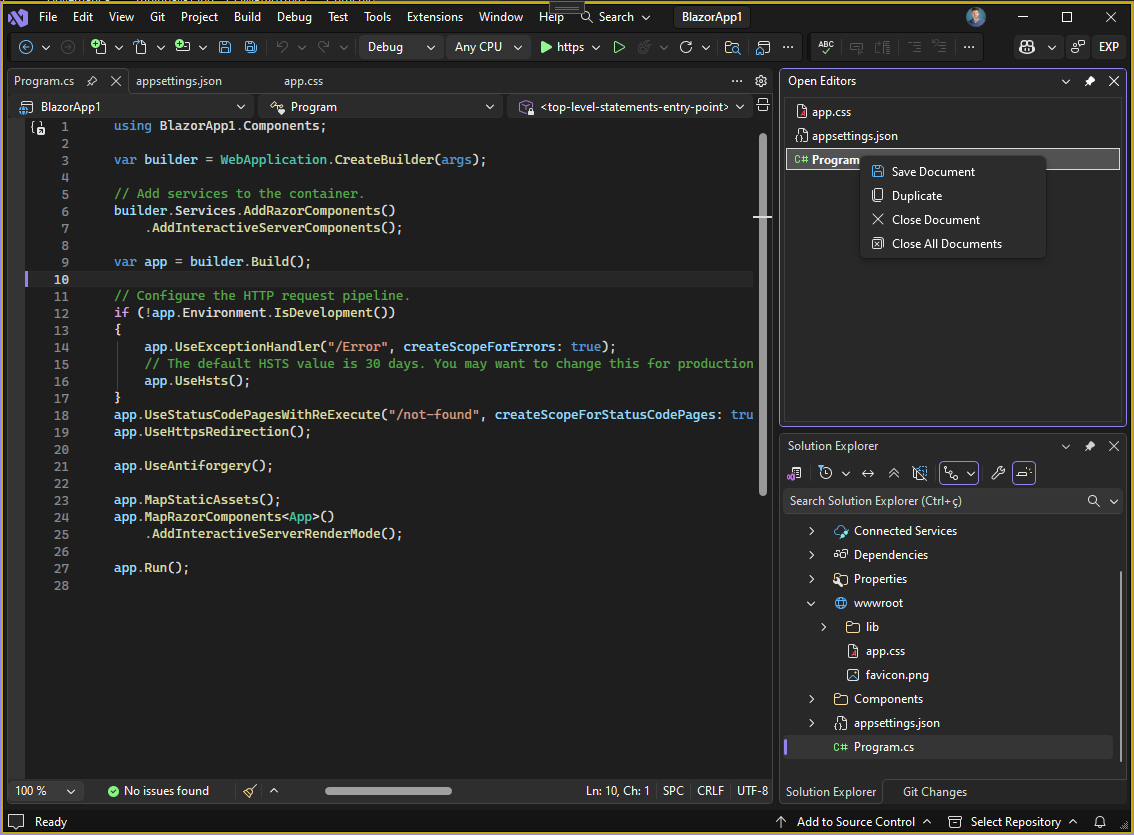The image size is (1134, 835).
Task: Open the Build menu
Action: pyautogui.click(x=247, y=17)
